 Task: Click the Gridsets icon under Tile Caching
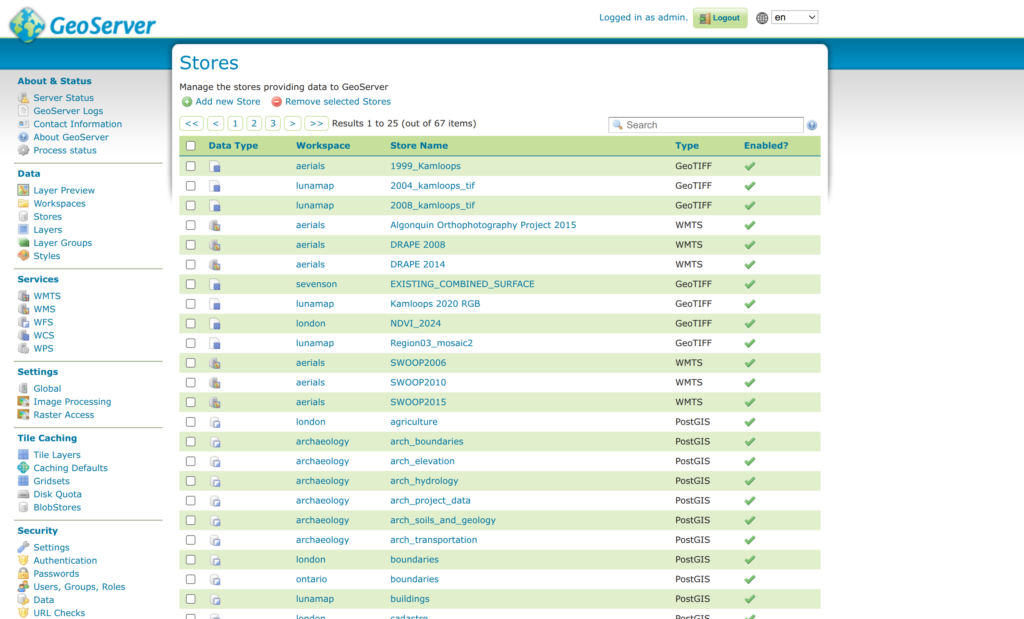click(x=24, y=481)
